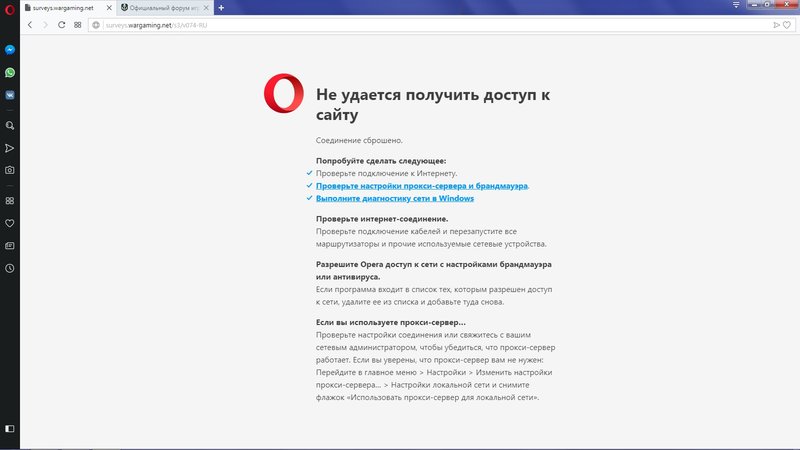Open the Opera main menu
Screen dimensions: 800x450
[9, 8]
